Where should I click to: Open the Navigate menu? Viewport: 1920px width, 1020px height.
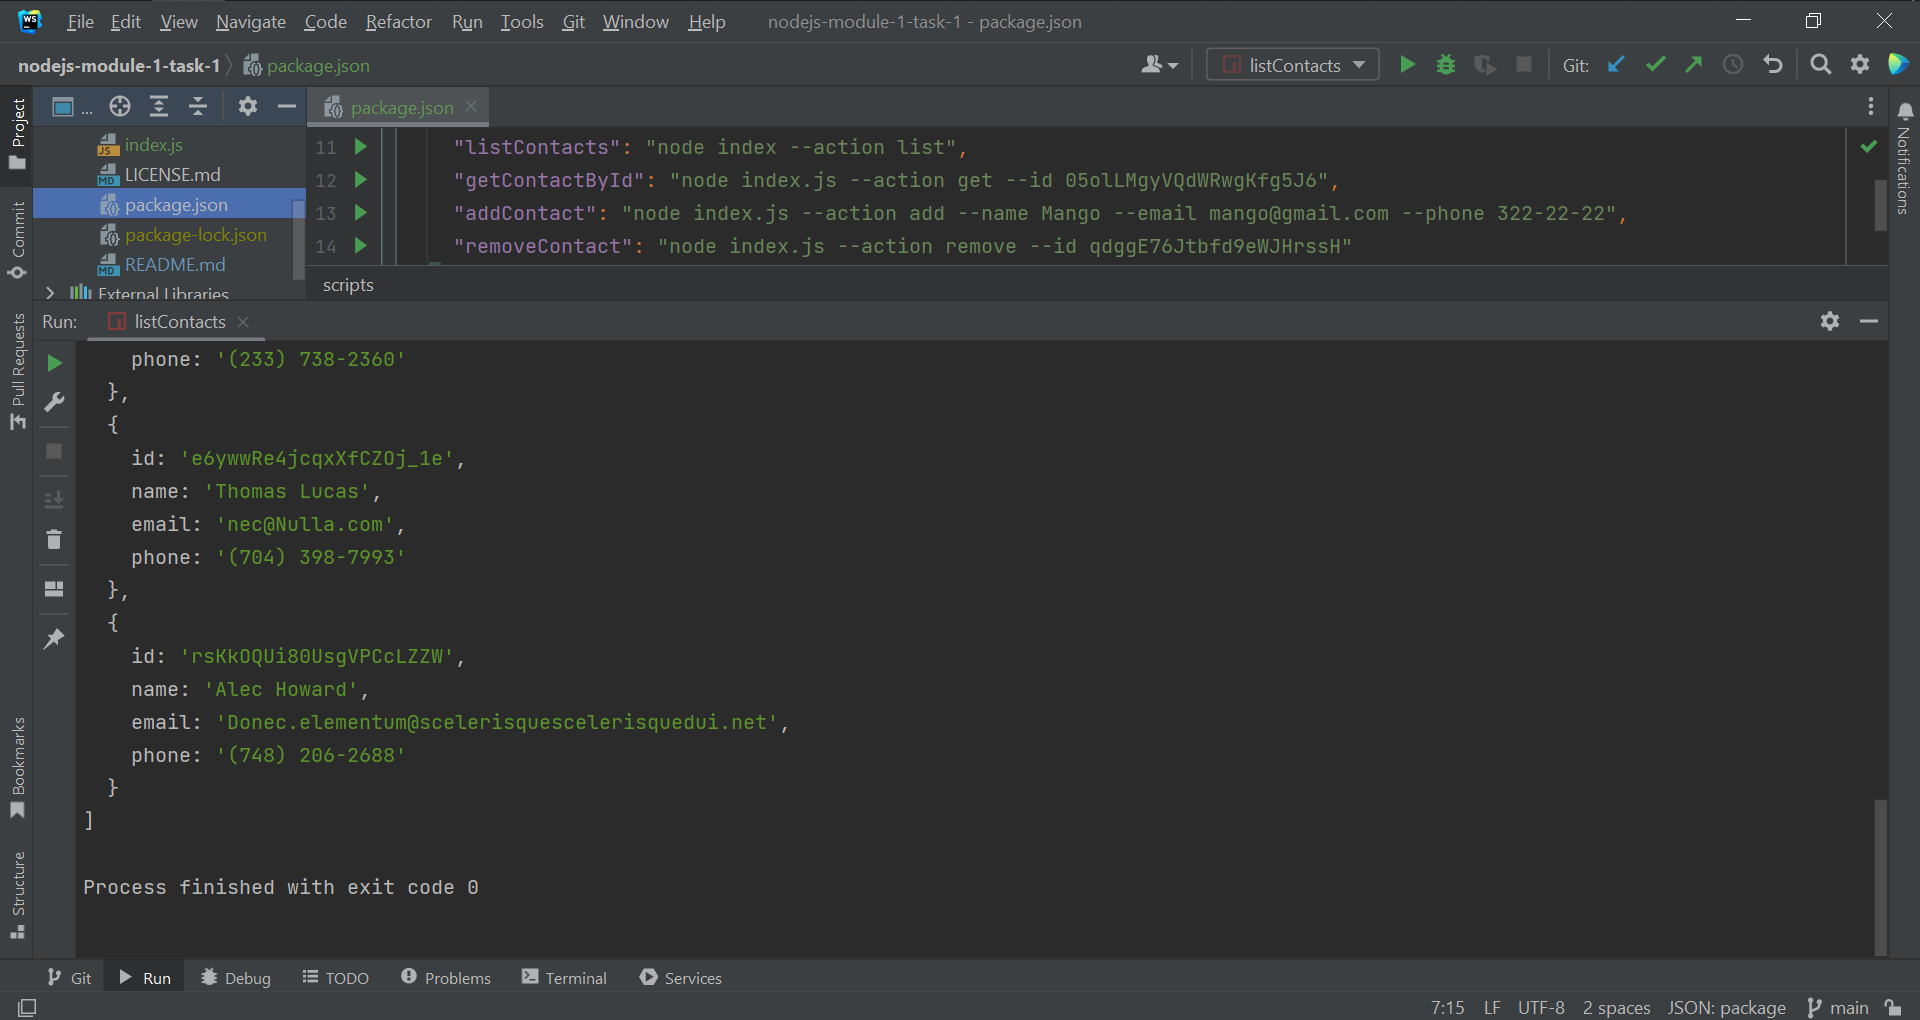[x=250, y=21]
